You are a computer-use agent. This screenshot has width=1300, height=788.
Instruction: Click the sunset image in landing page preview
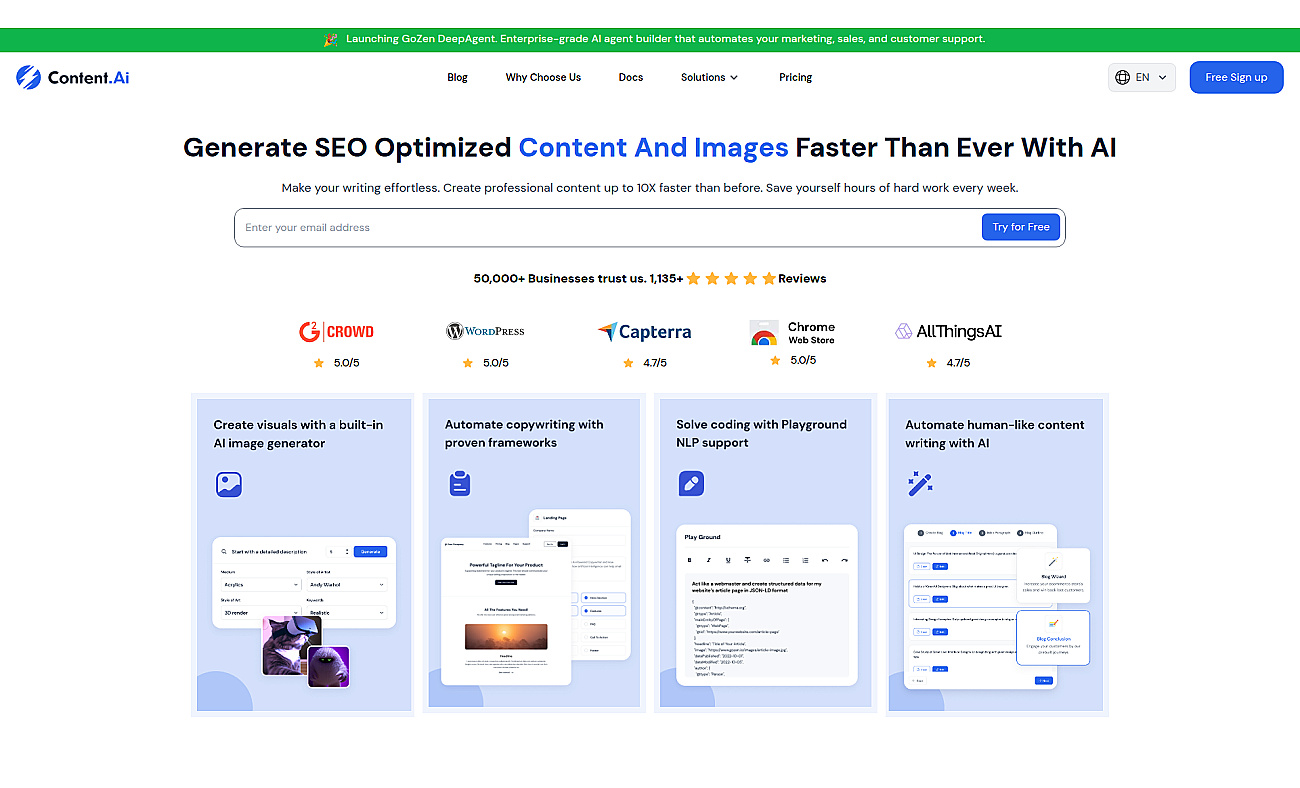tap(506, 635)
